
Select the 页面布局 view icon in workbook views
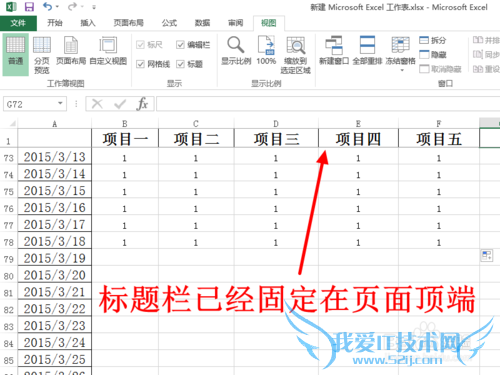click(71, 51)
